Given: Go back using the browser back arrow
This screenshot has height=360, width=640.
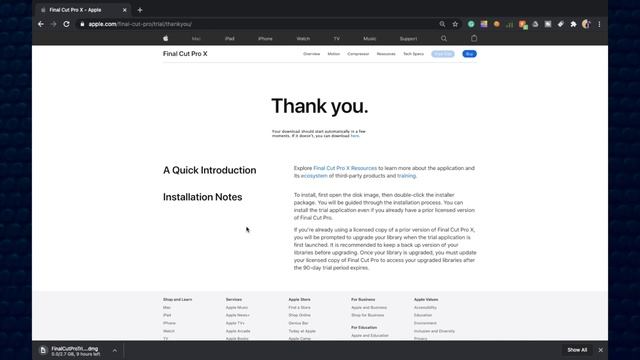Looking at the screenshot, I should (x=41, y=24).
